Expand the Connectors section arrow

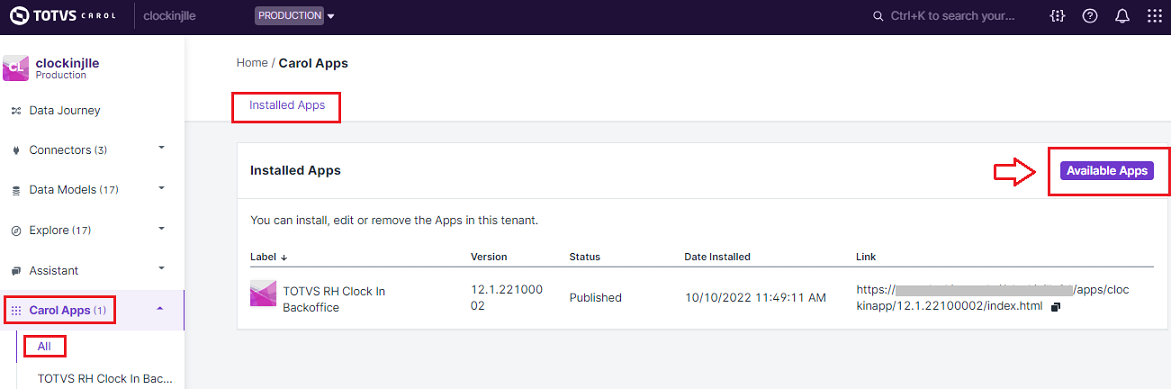click(x=161, y=147)
